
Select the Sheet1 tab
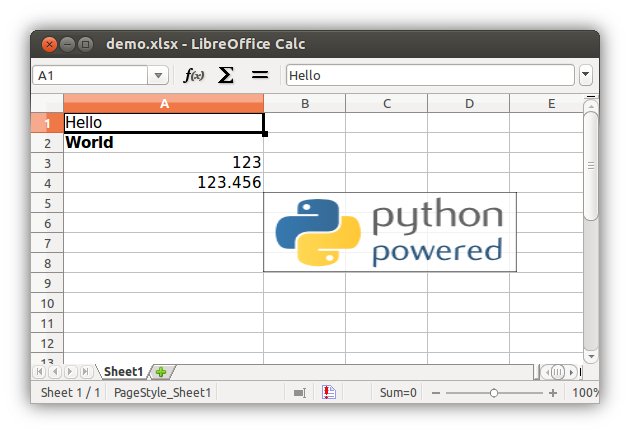pyautogui.click(x=123, y=372)
